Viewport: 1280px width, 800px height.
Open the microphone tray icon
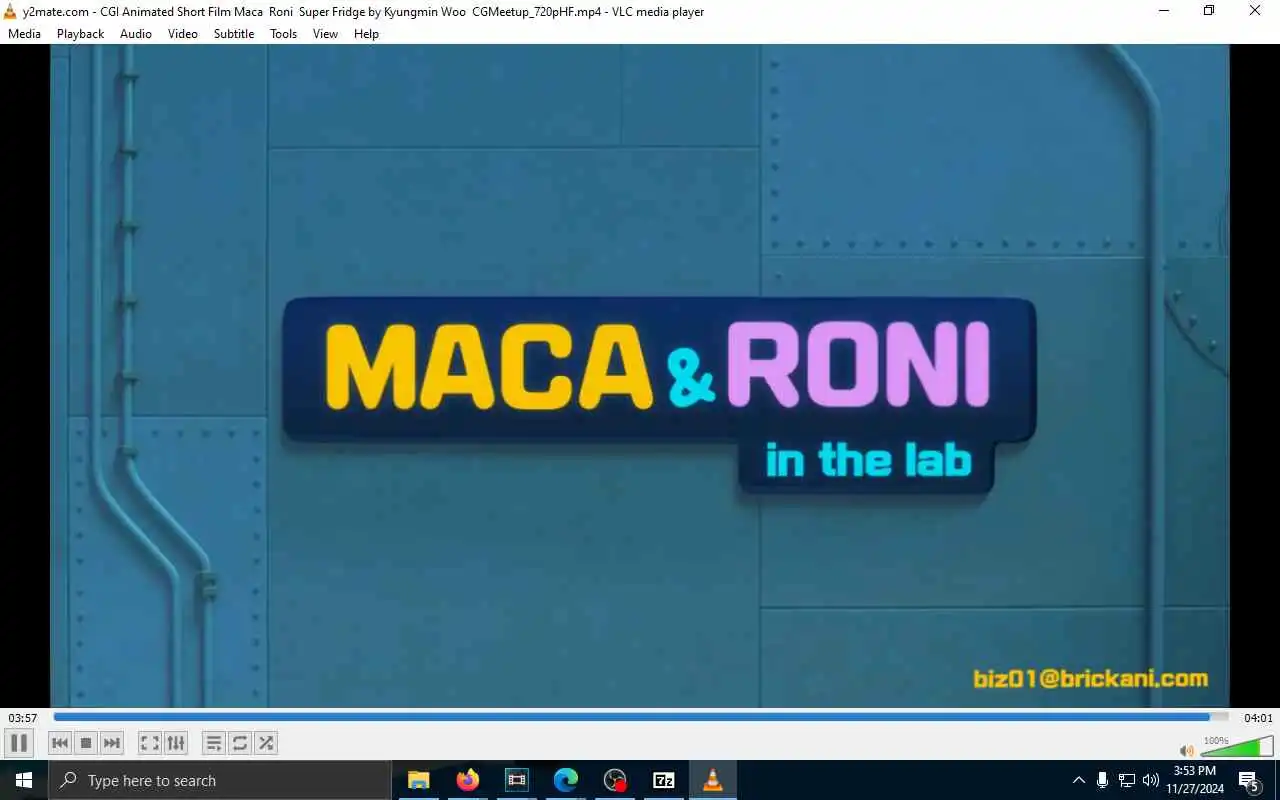click(1102, 780)
